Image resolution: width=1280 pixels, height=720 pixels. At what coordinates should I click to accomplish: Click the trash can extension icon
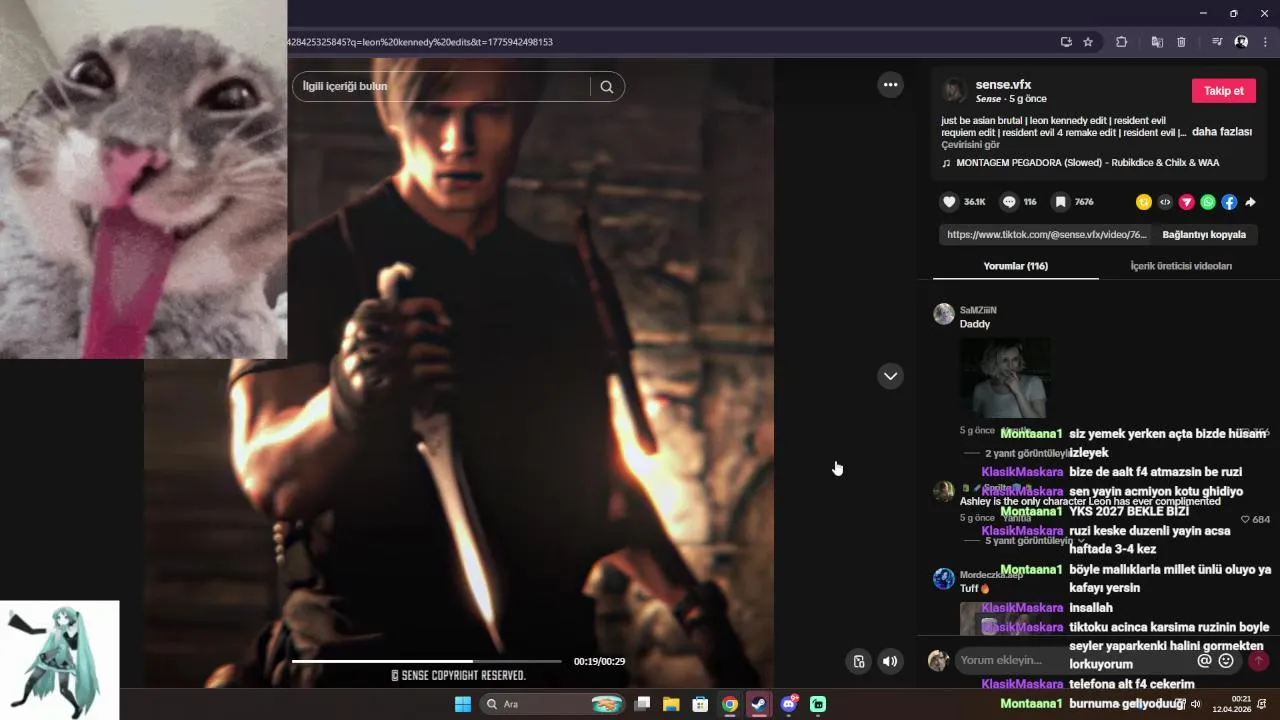click(1181, 42)
